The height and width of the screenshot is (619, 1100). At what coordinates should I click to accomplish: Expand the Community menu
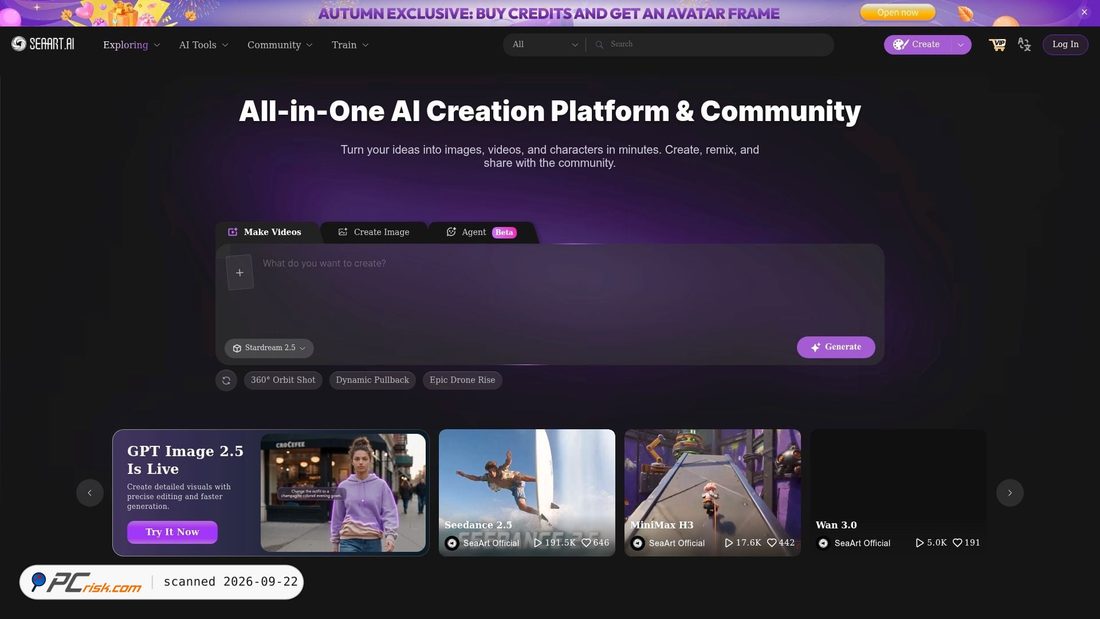(x=280, y=45)
